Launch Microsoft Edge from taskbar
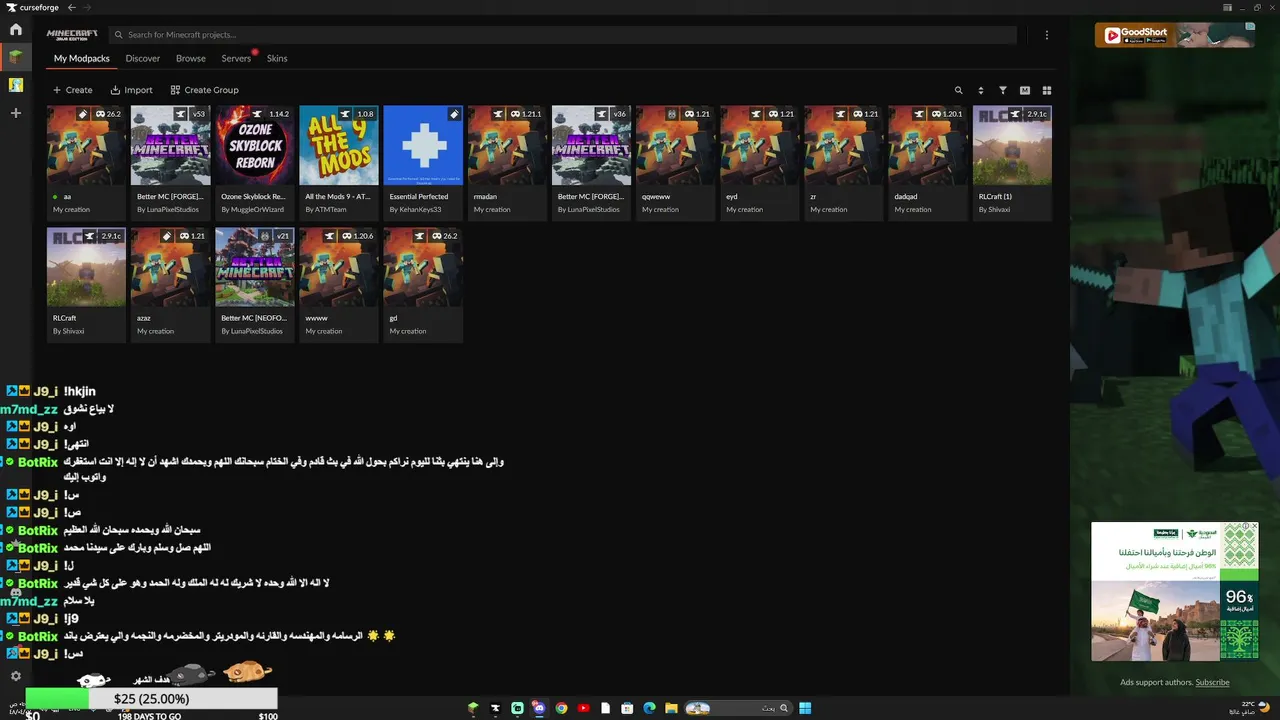 (x=649, y=708)
